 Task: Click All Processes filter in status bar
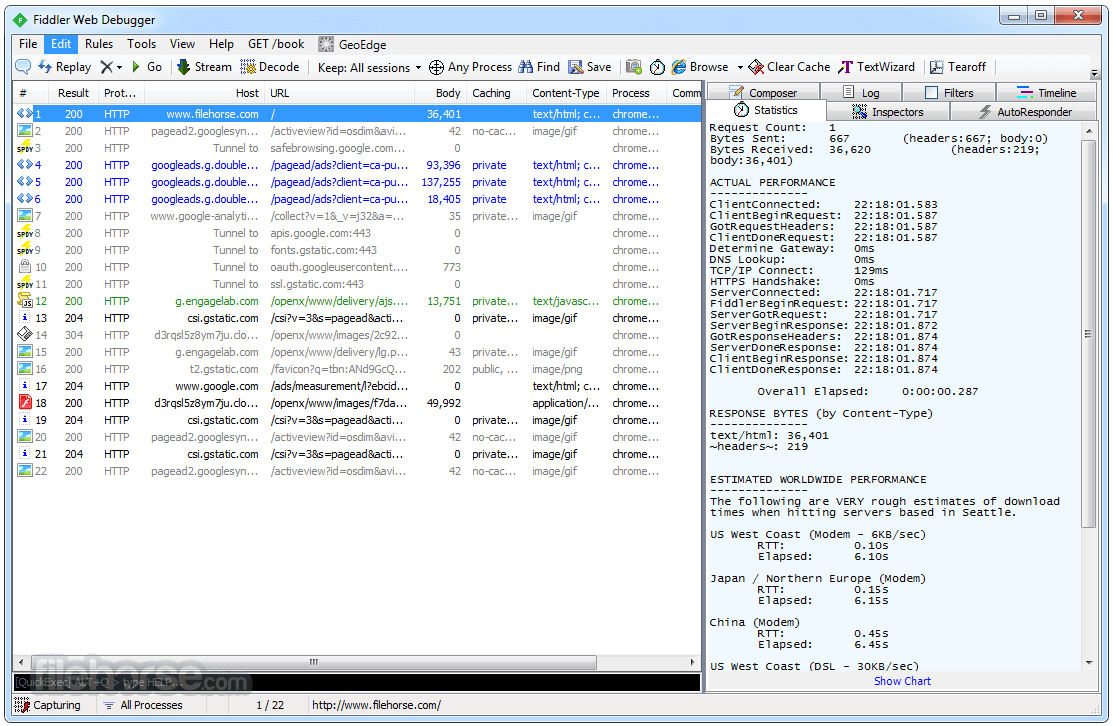pyautogui.click(x=143, y=705)
